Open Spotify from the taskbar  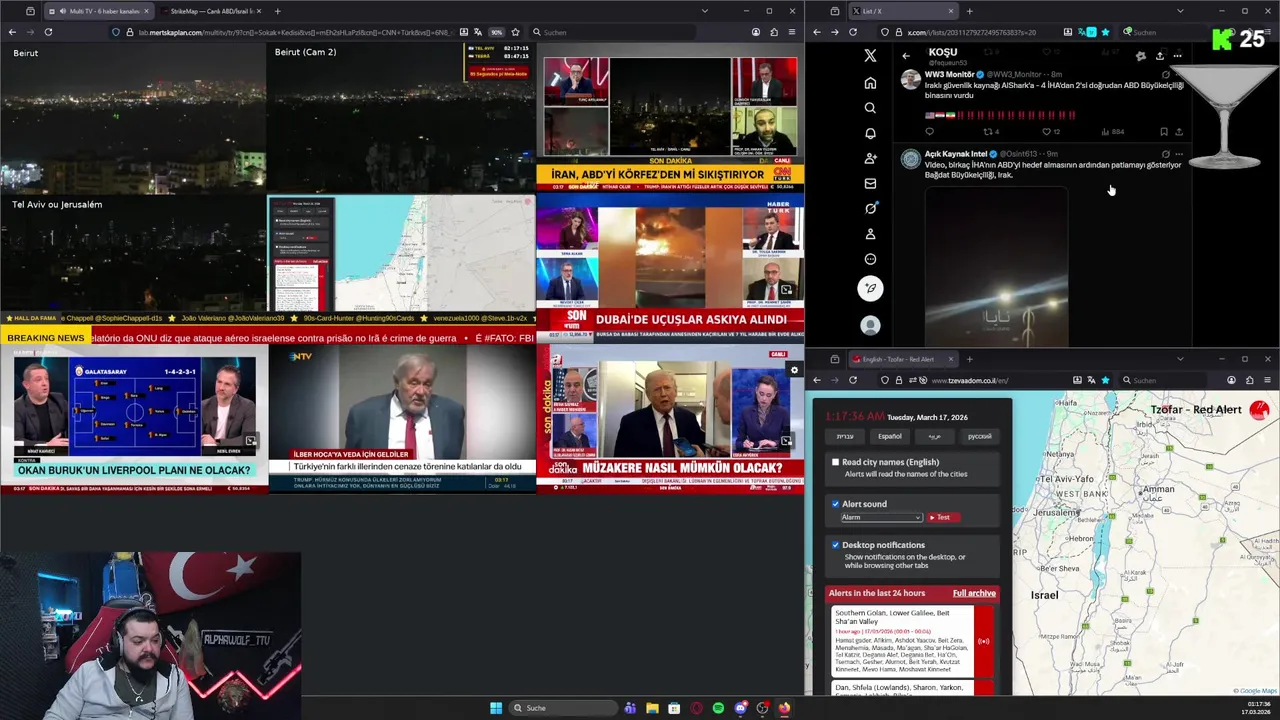click(x=718, y=708)
